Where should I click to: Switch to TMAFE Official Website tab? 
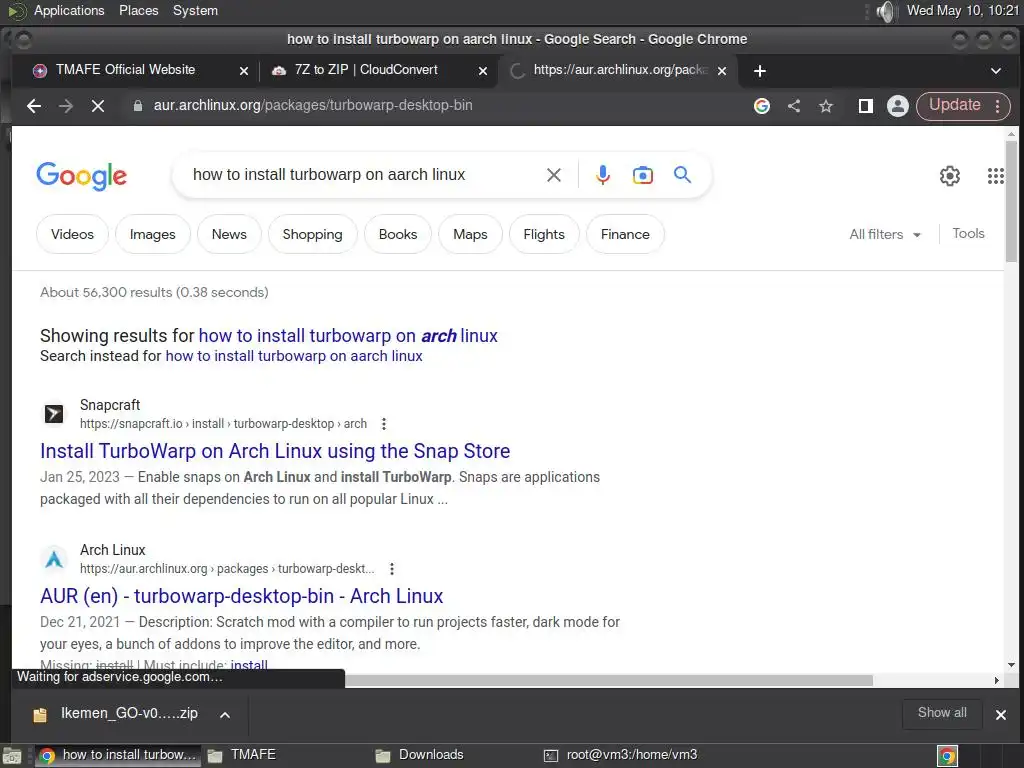click(125, 70)
